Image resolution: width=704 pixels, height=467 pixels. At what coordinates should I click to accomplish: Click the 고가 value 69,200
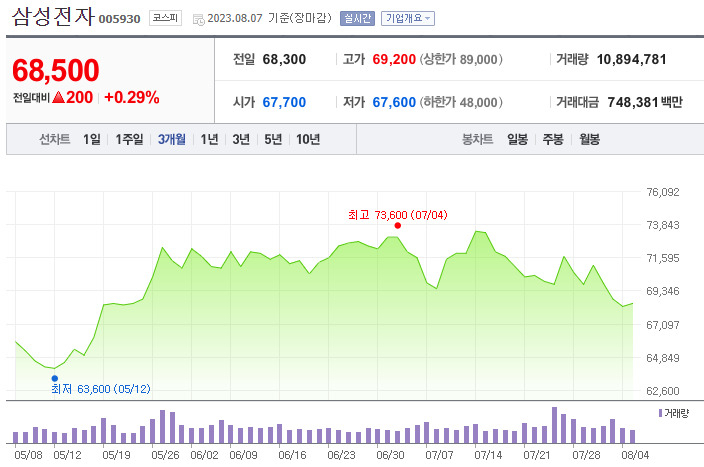click(394, 59)
